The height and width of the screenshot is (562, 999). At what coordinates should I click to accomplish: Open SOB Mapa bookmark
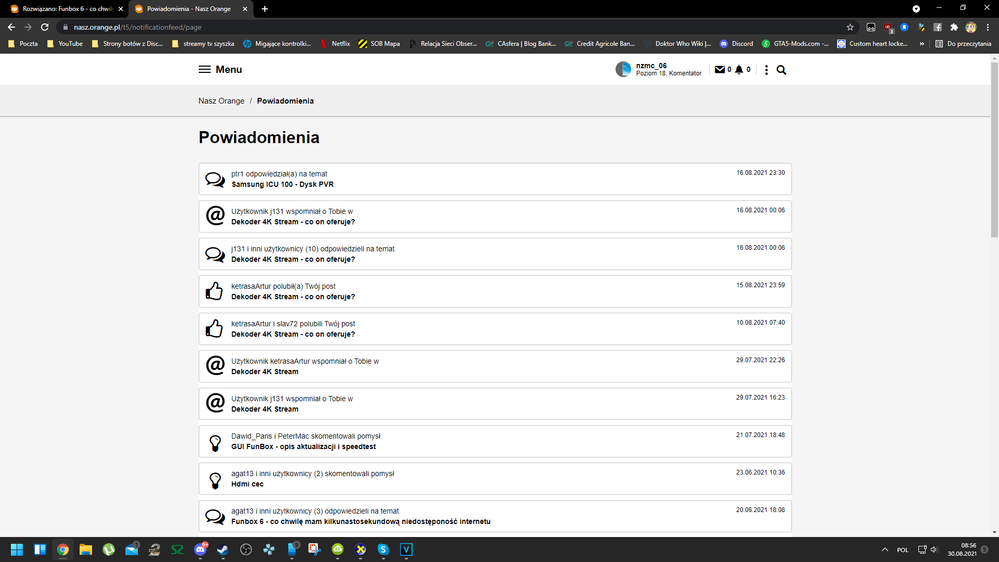(379, 44)
